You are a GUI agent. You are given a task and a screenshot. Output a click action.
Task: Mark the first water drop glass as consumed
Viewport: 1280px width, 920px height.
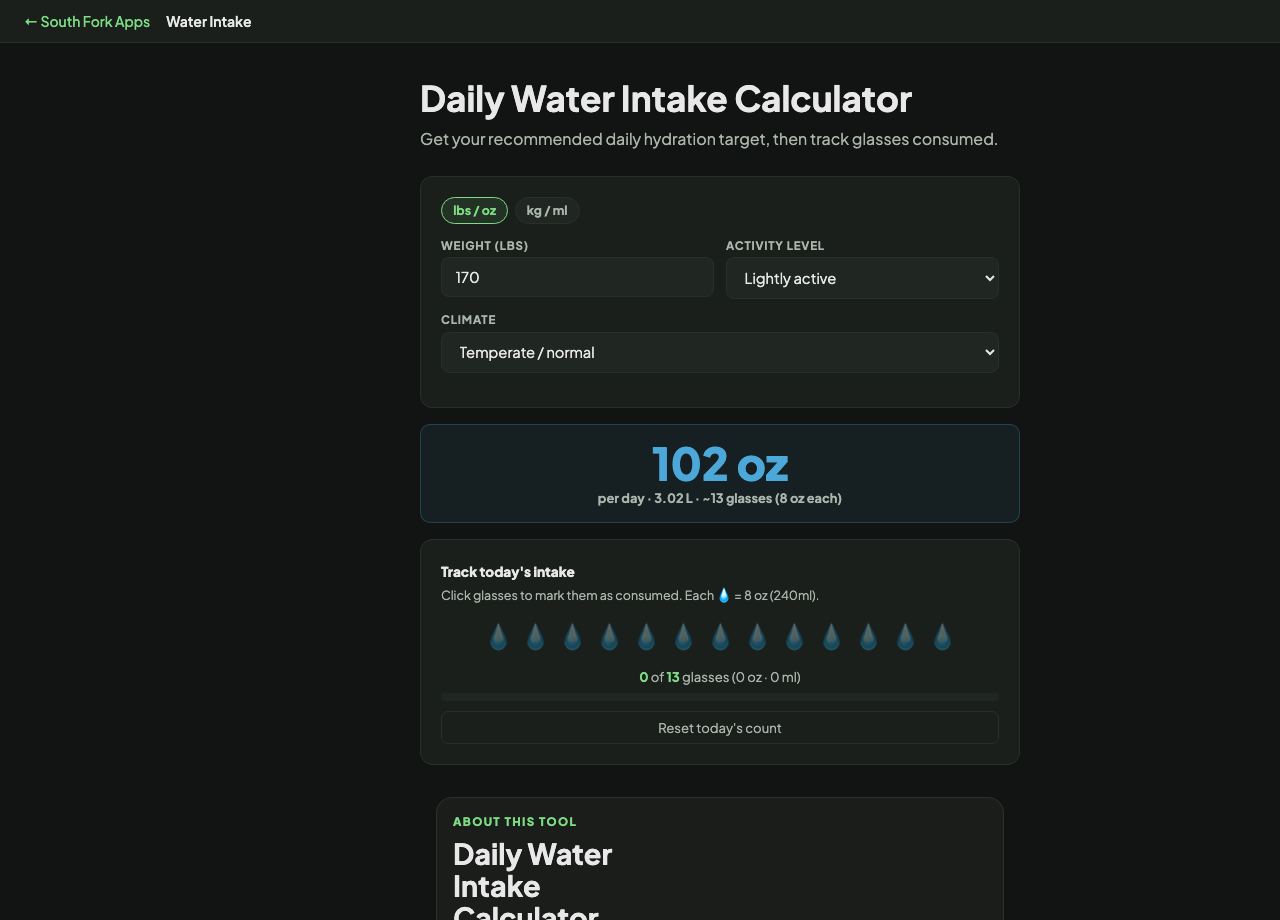(x=498, y=637)
